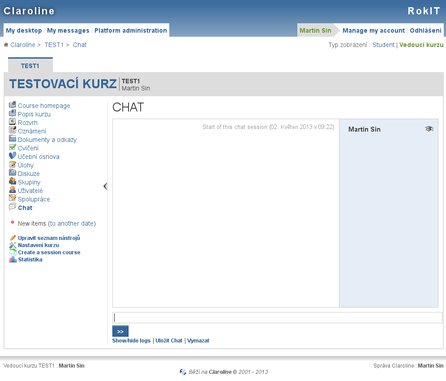The height and width of the screenshot is (381, 446).
Task: Open the My desktop menu
Action: (24, 30)
